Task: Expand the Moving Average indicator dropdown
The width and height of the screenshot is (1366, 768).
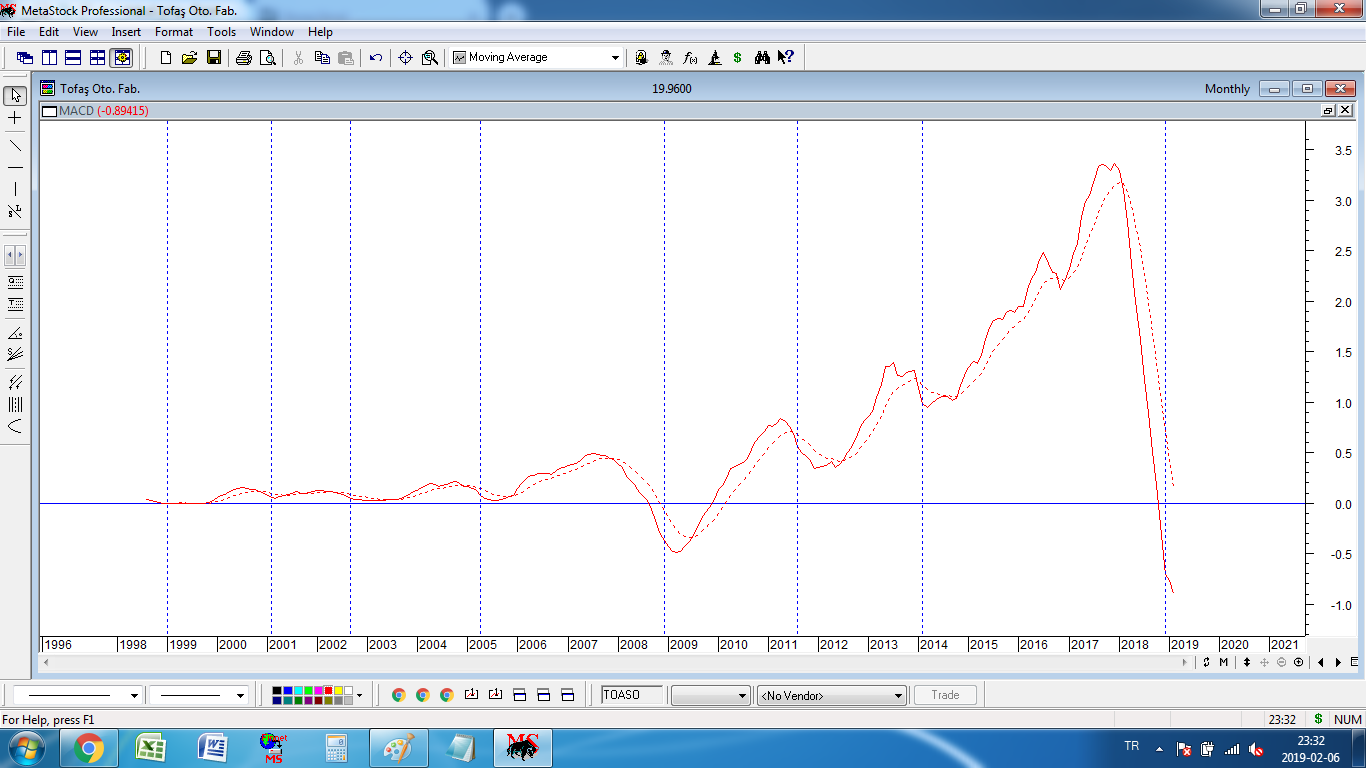Action: [615, 58]
